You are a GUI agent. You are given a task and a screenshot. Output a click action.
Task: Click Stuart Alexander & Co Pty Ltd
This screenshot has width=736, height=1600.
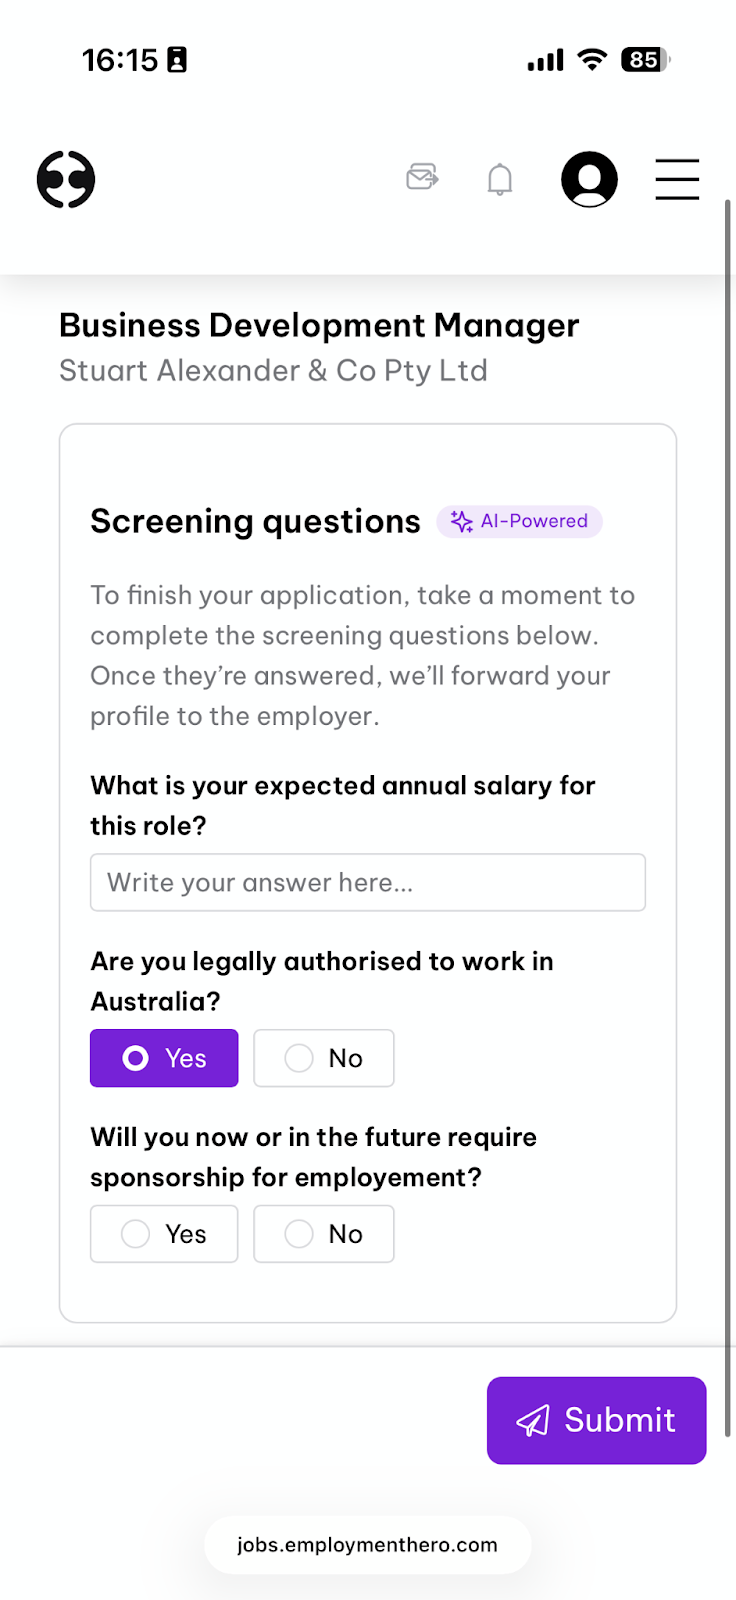pos(273,370)
